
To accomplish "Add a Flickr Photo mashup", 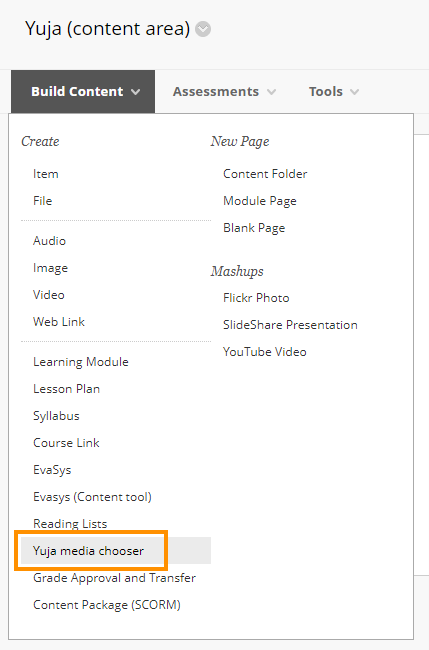I will click(x=256, y=298).
